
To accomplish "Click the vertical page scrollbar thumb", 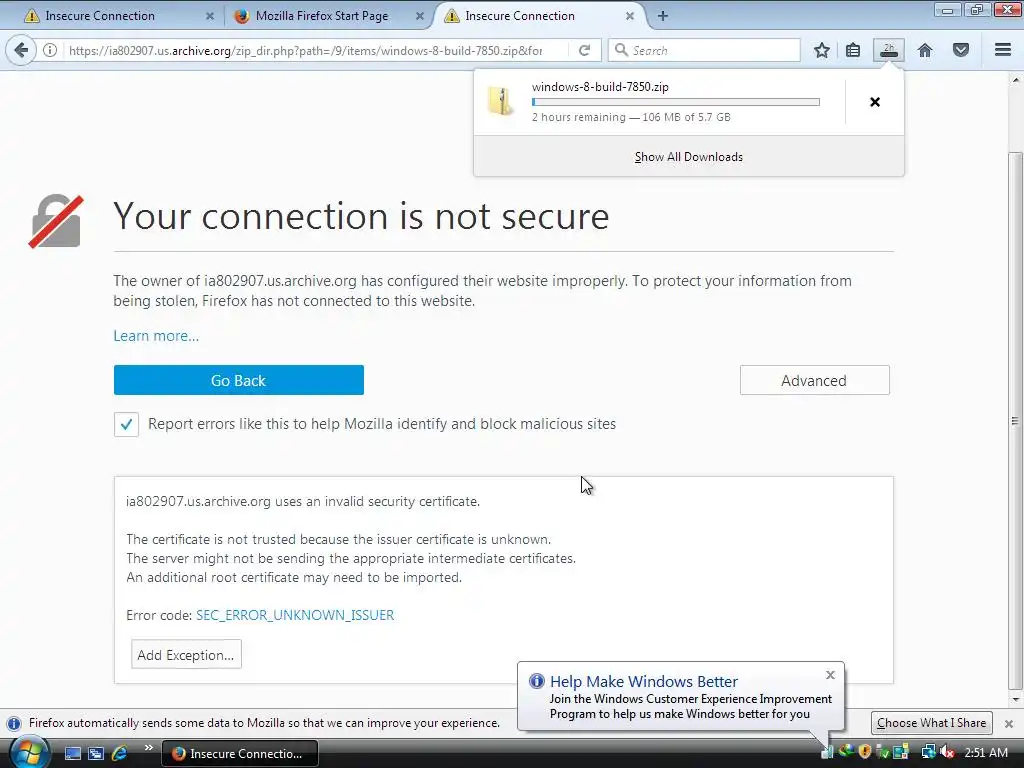I will tap(1015, 421).
